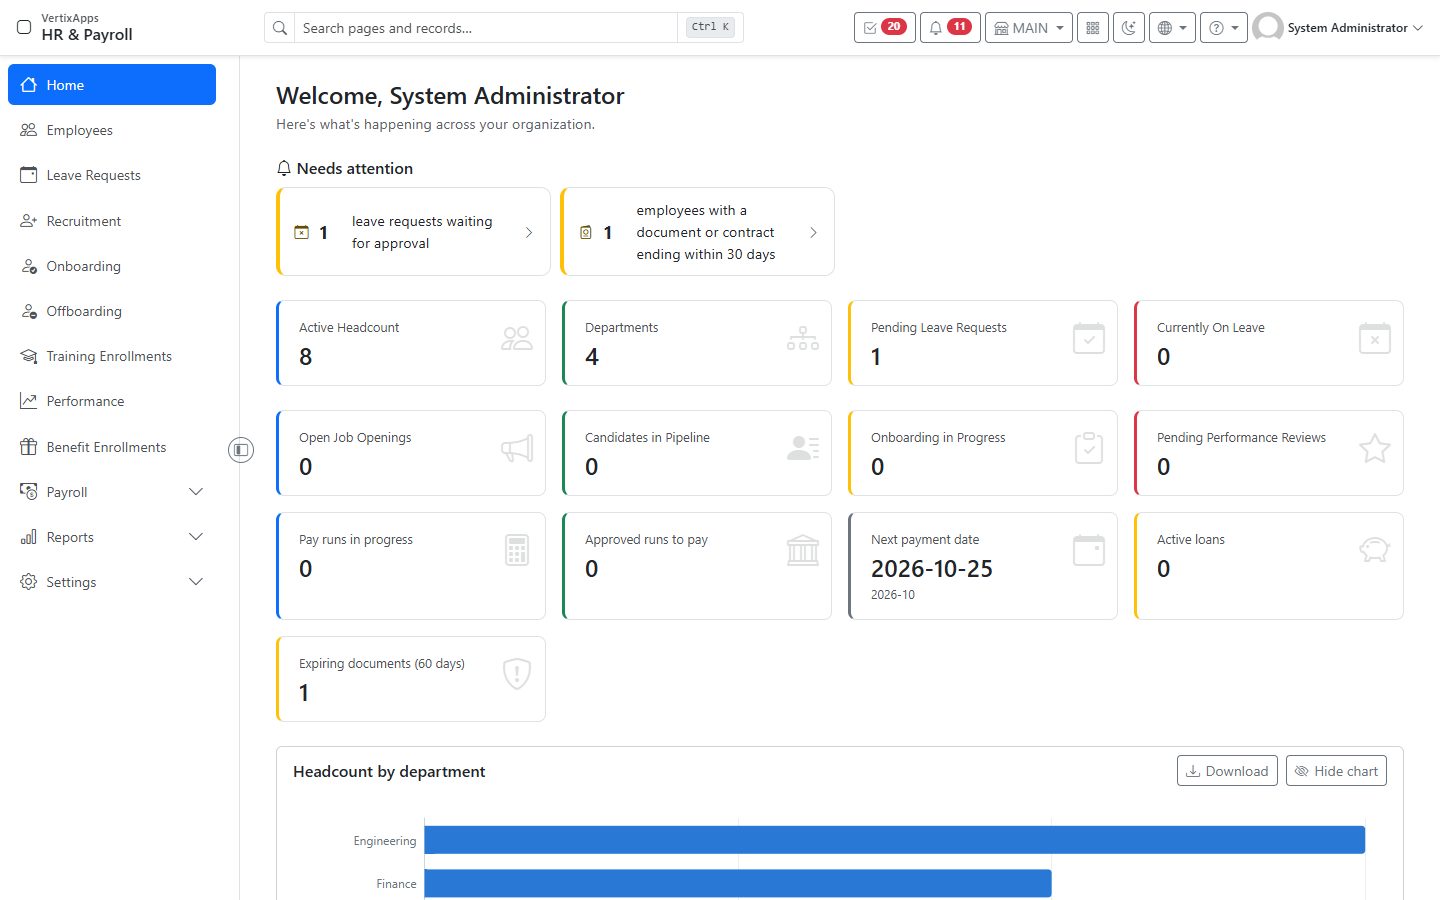Click the Approved runs to pay bank icon
Viewport: 1440px width, 900px height.
pyautogui.click(x=803, y=550)
